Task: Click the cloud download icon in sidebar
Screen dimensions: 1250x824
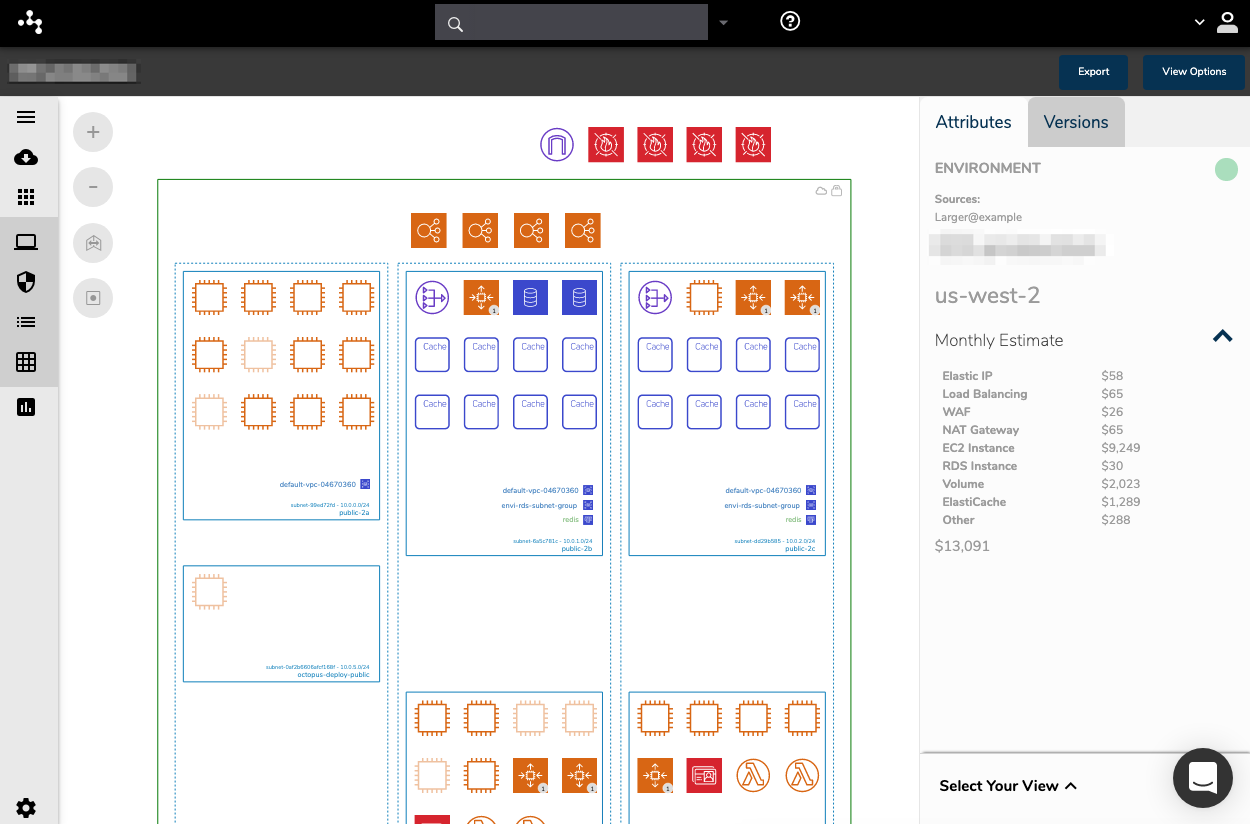Action: coord(26,158)
